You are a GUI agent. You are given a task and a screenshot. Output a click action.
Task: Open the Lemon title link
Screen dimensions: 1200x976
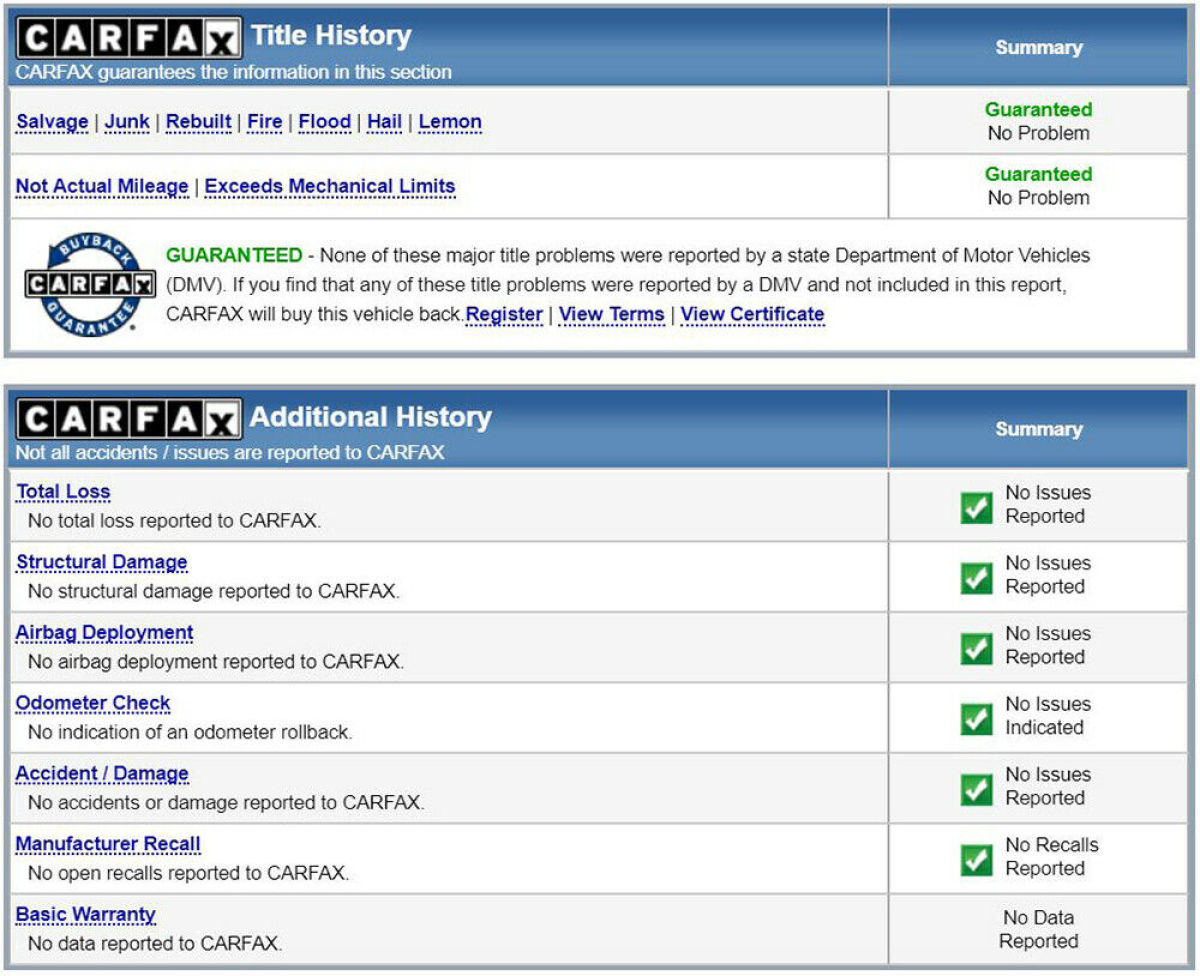(450, 122)
